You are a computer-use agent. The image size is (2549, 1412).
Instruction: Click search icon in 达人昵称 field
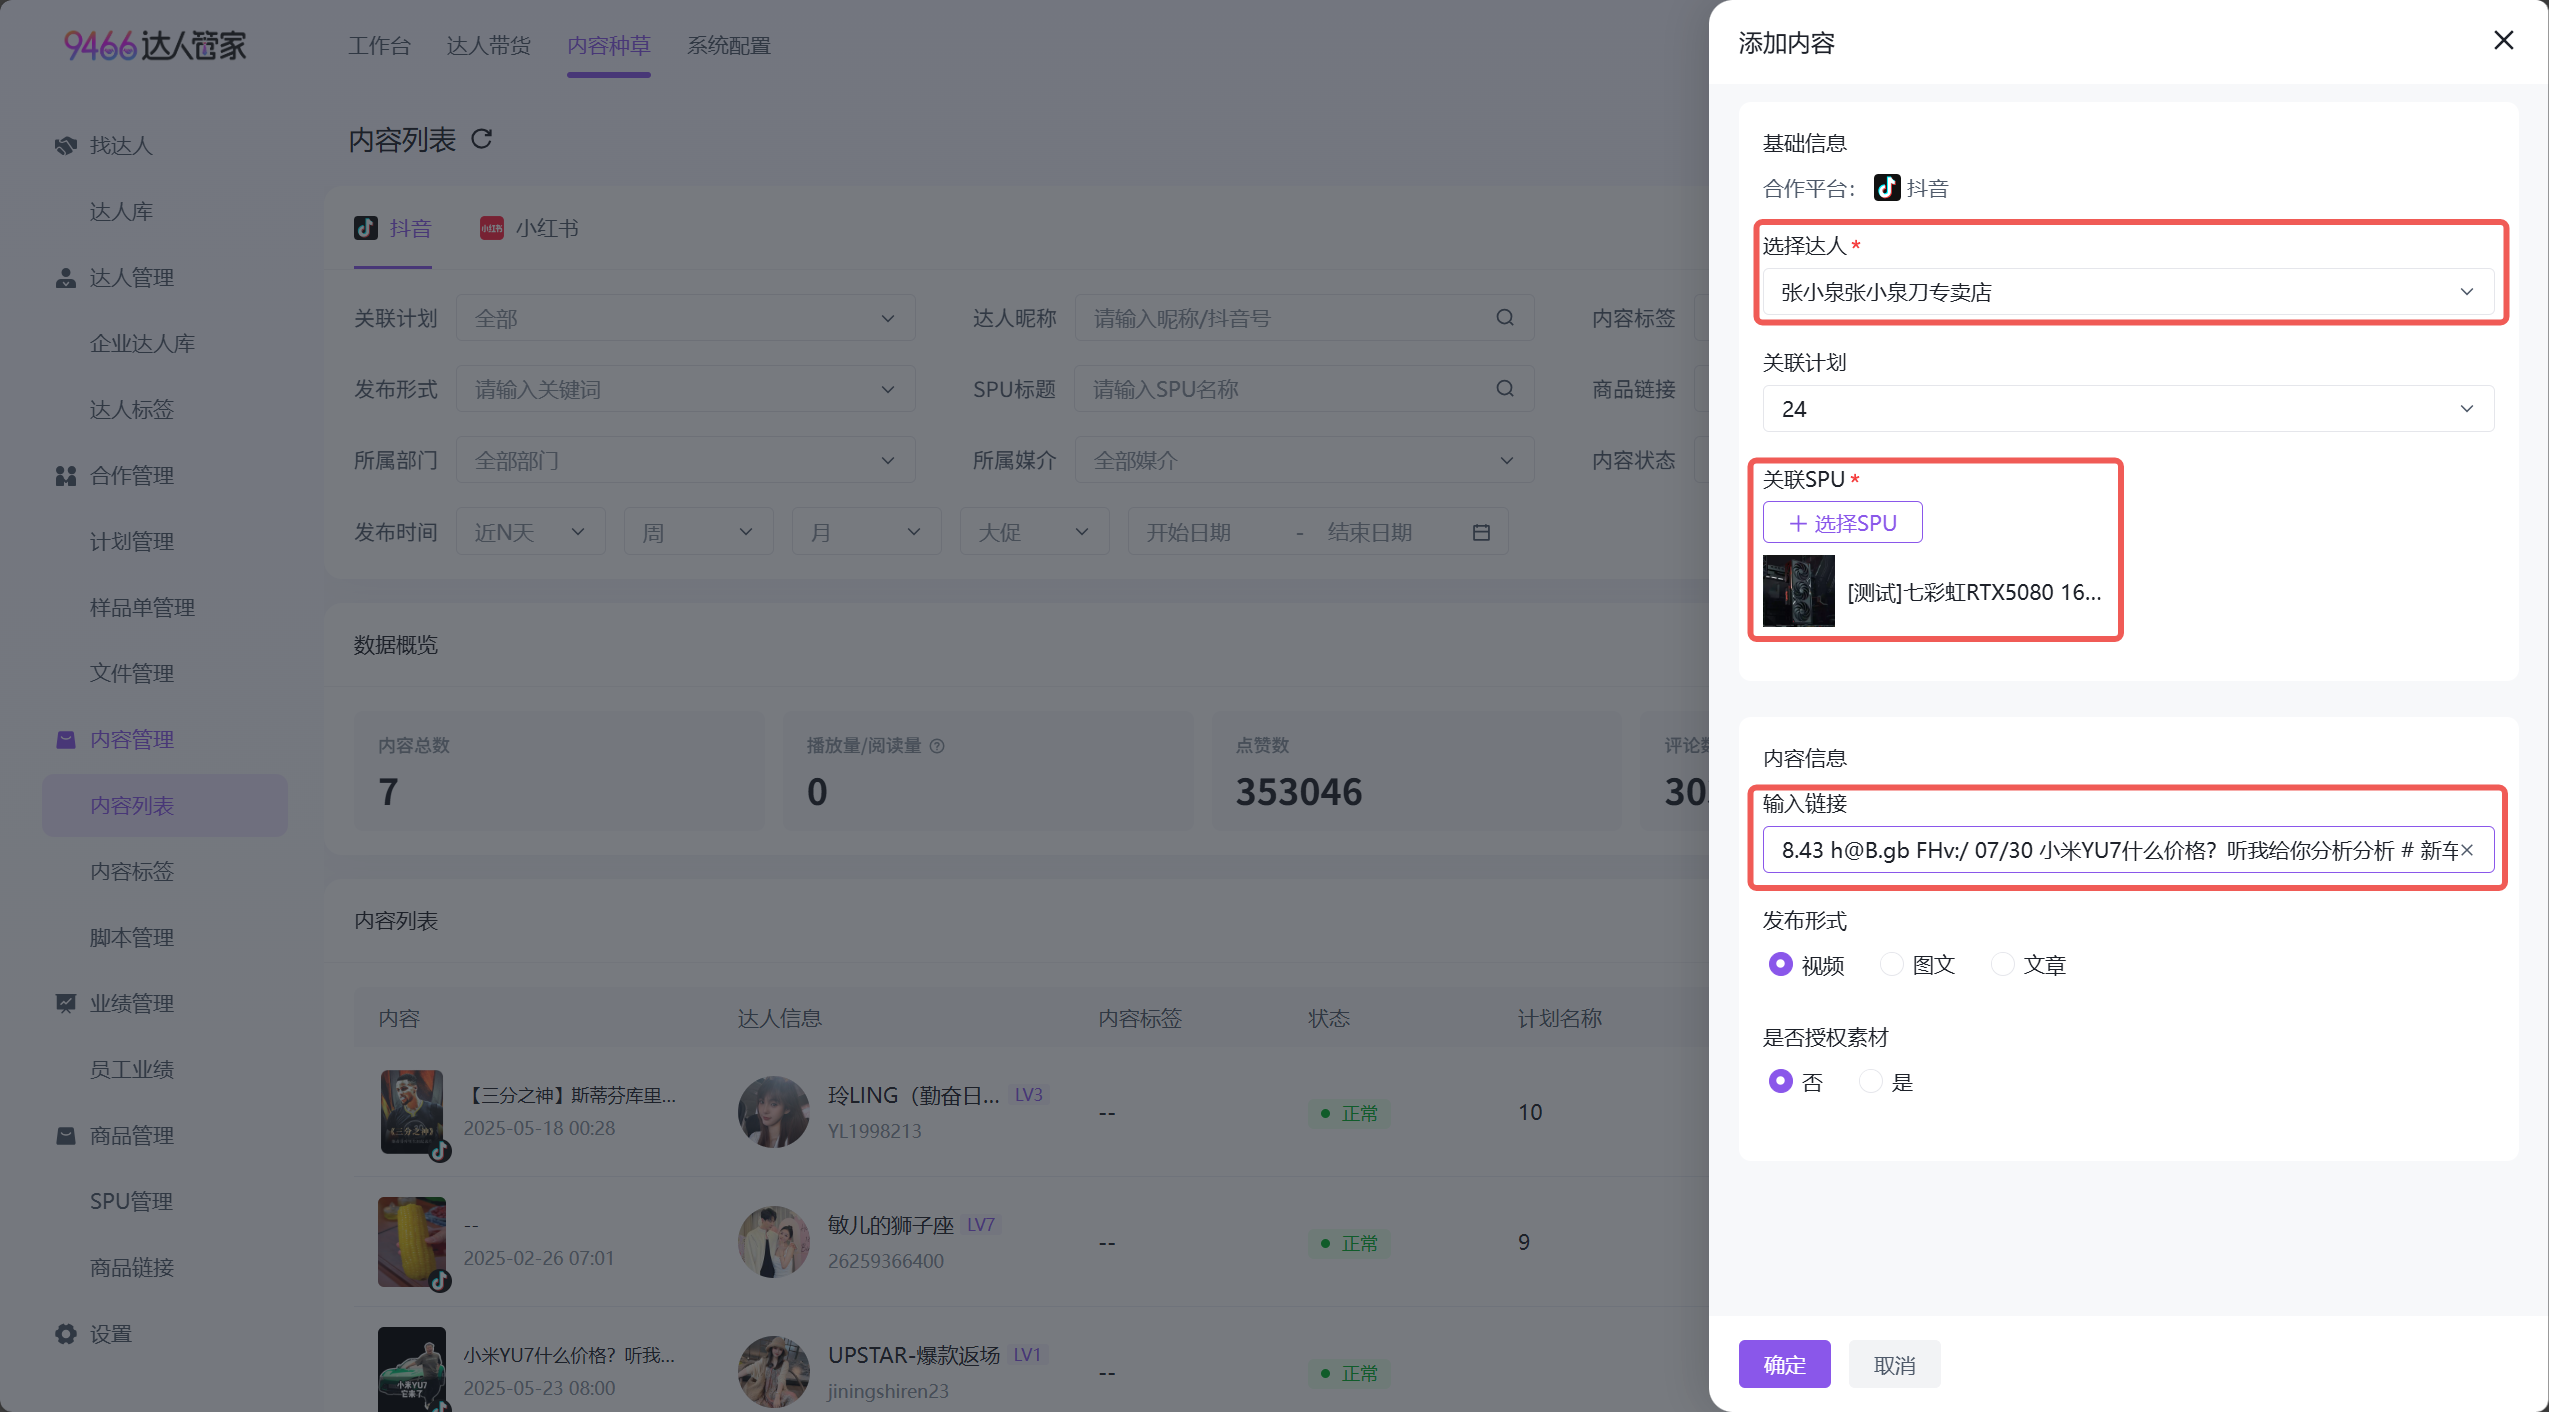coord(1505,318)
